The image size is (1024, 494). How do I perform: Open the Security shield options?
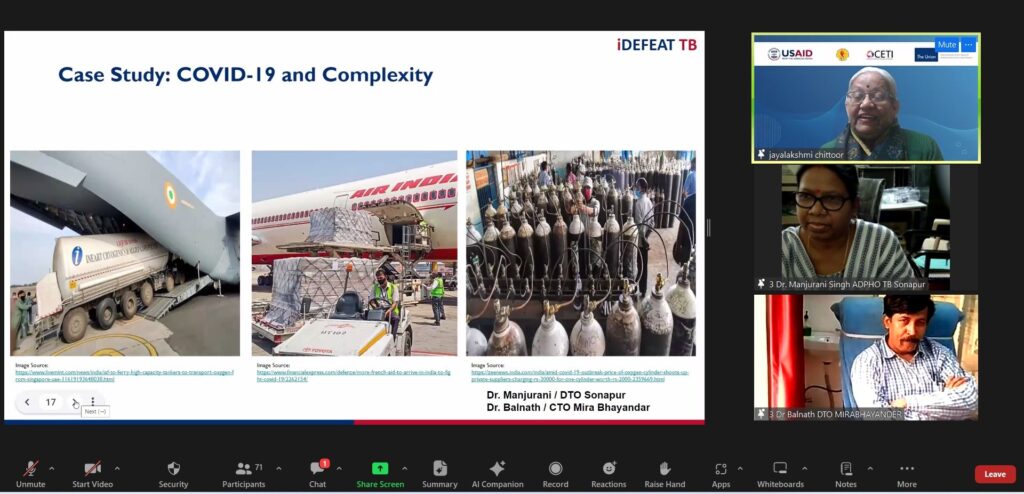coord(173,473)
